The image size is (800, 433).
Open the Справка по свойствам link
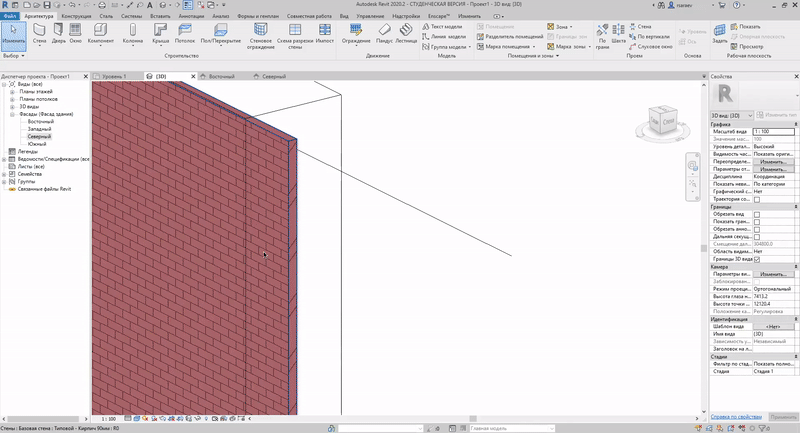coord(736,416)
